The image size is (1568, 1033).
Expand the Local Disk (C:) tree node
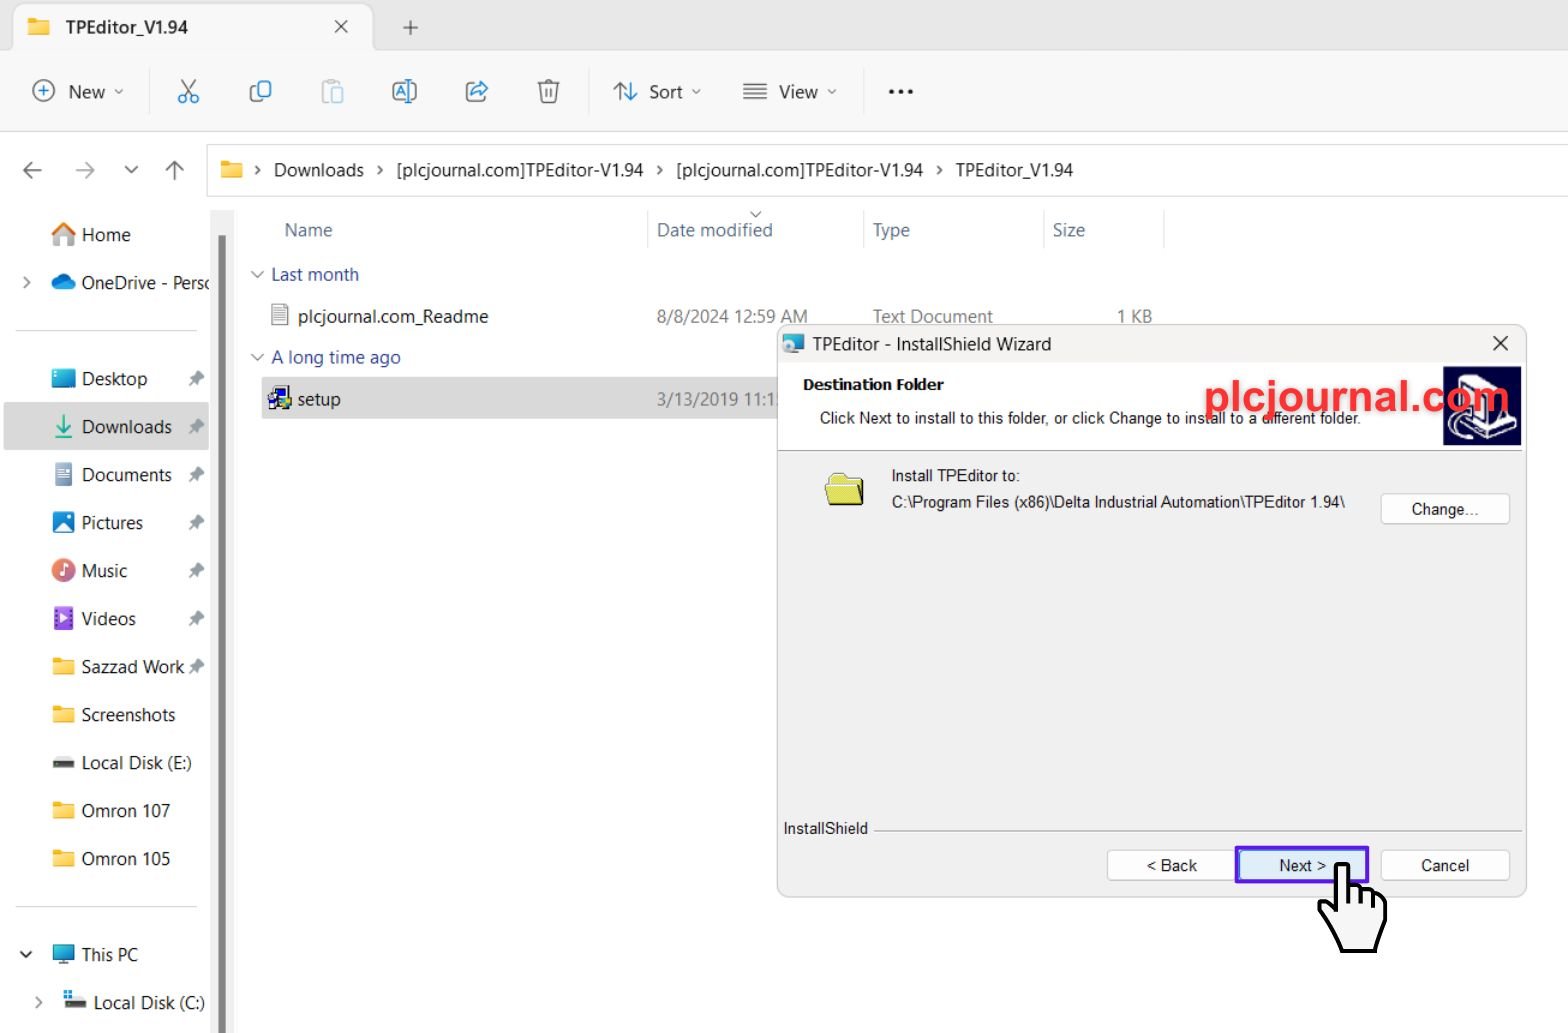(x=38, y=1002)
